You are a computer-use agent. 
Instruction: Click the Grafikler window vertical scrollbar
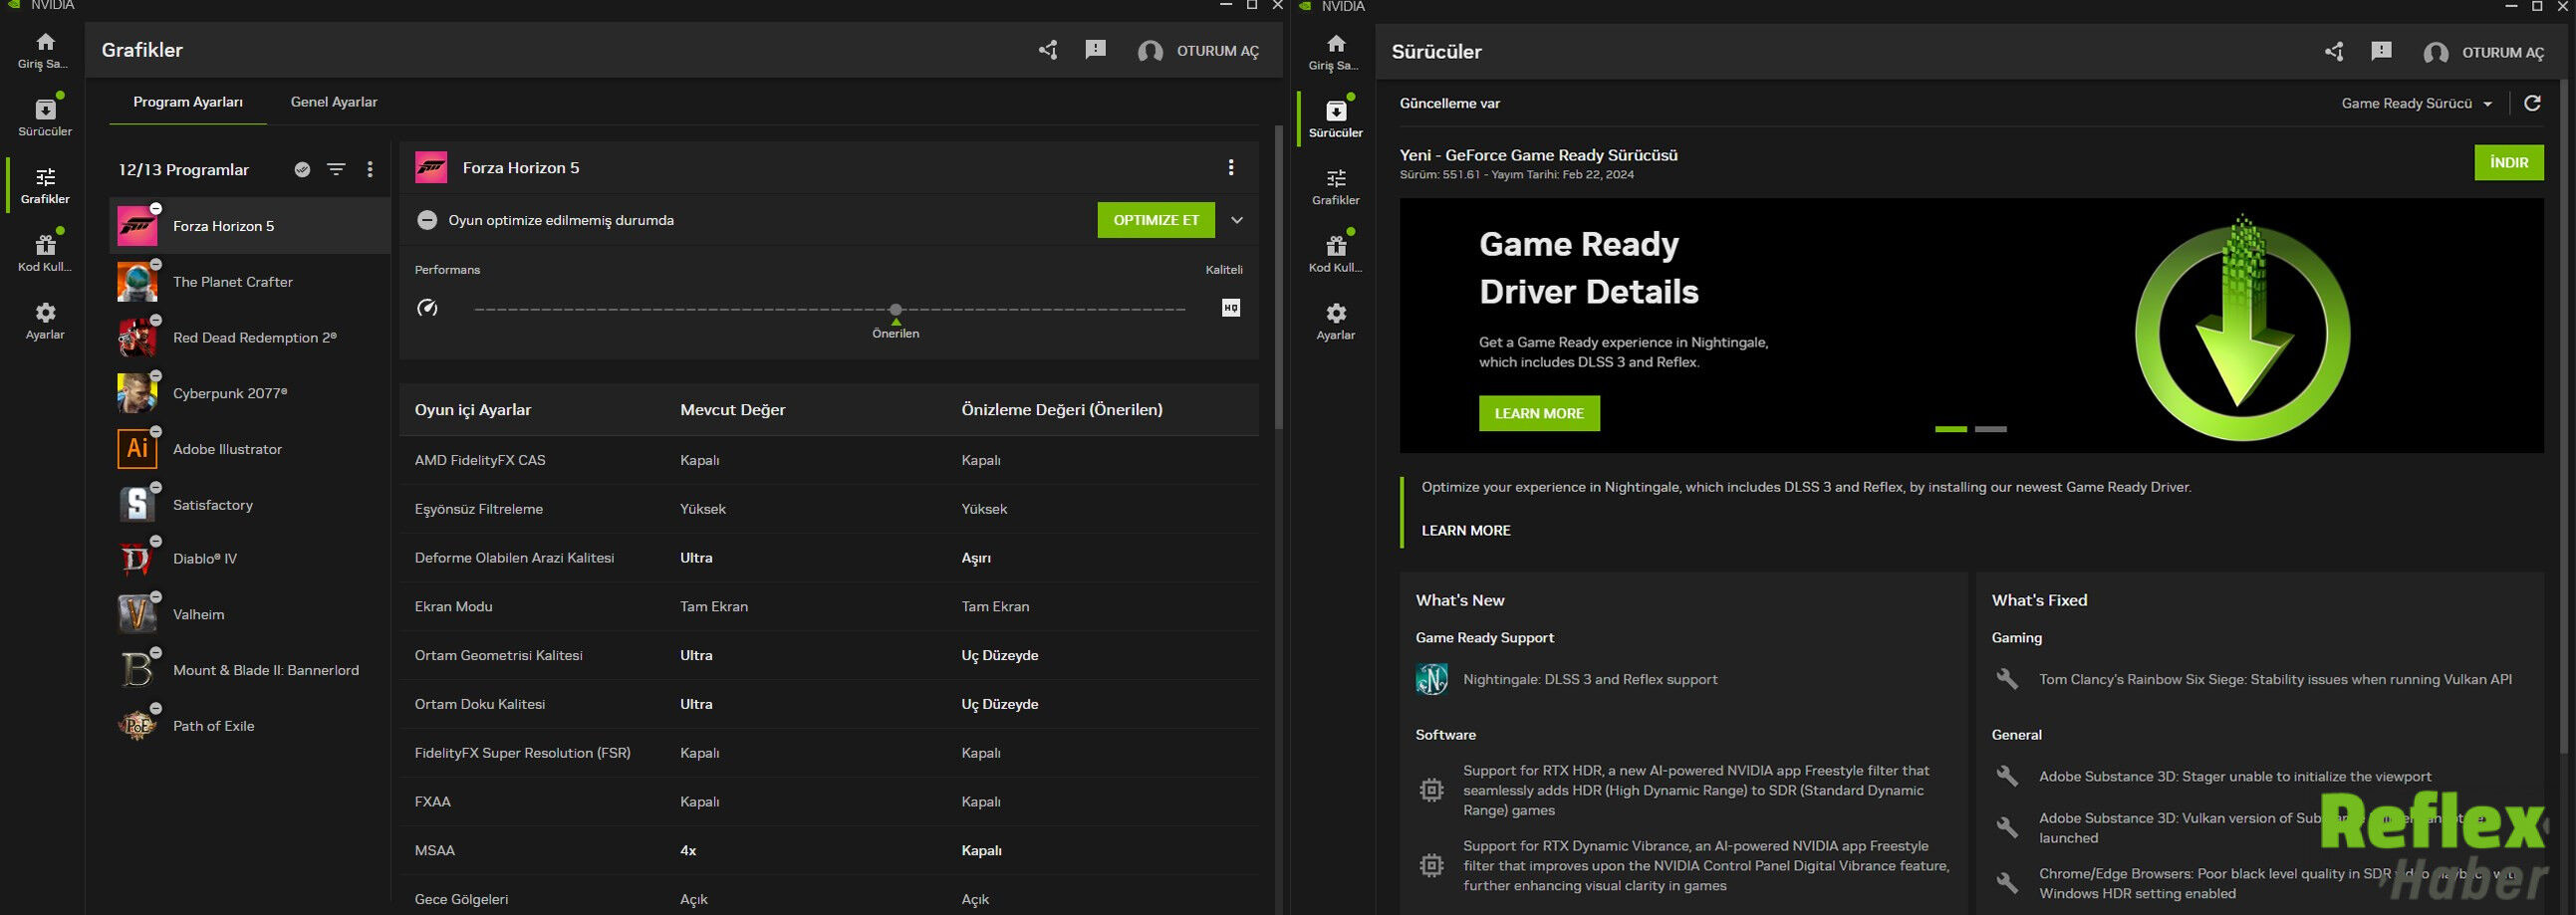[x=1278, y=278]
